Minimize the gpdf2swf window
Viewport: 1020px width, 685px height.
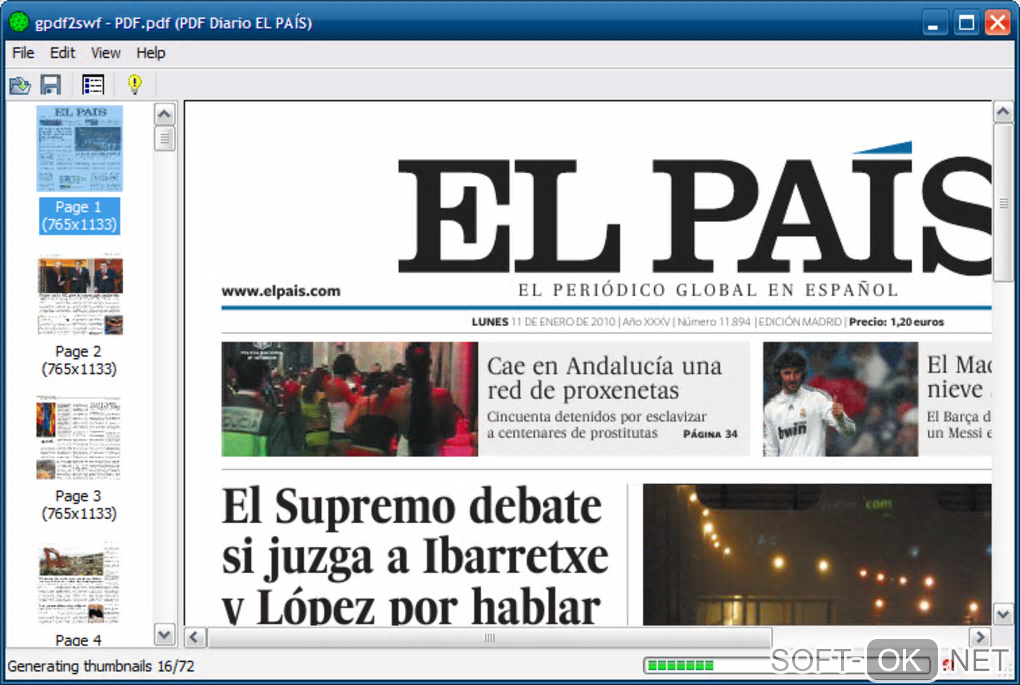933,23
